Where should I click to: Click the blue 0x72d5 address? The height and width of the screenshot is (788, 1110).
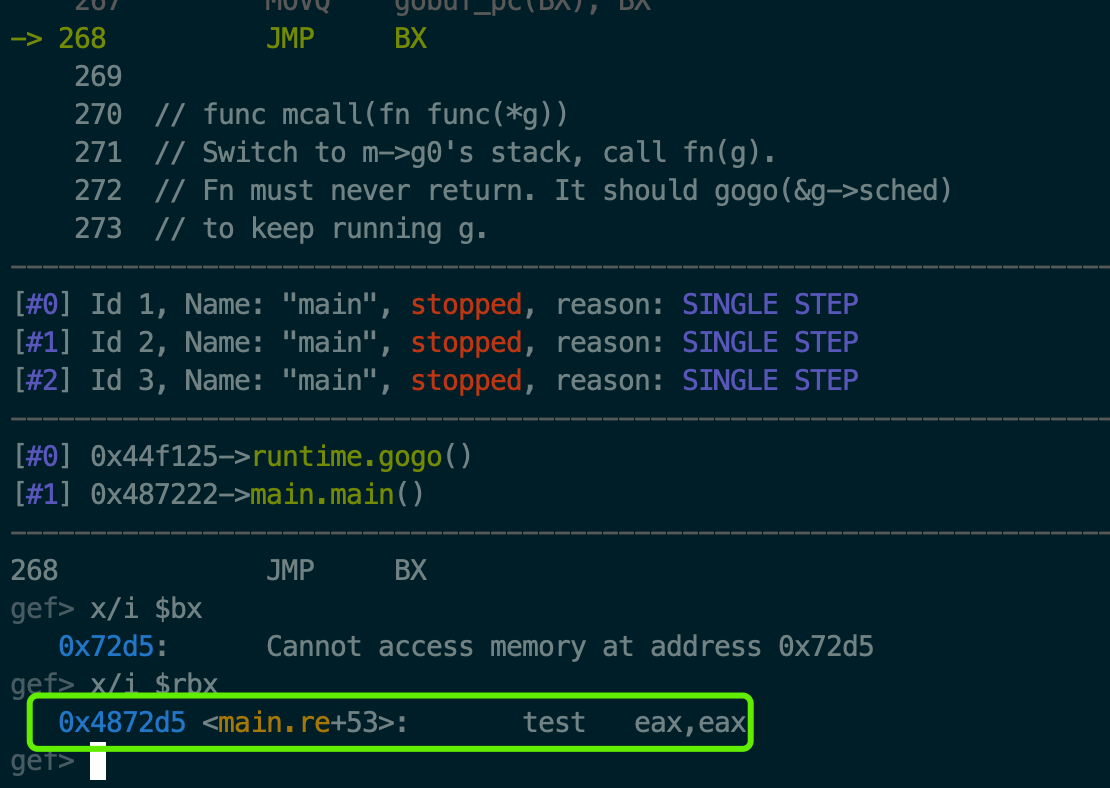(x=106, y=646)
